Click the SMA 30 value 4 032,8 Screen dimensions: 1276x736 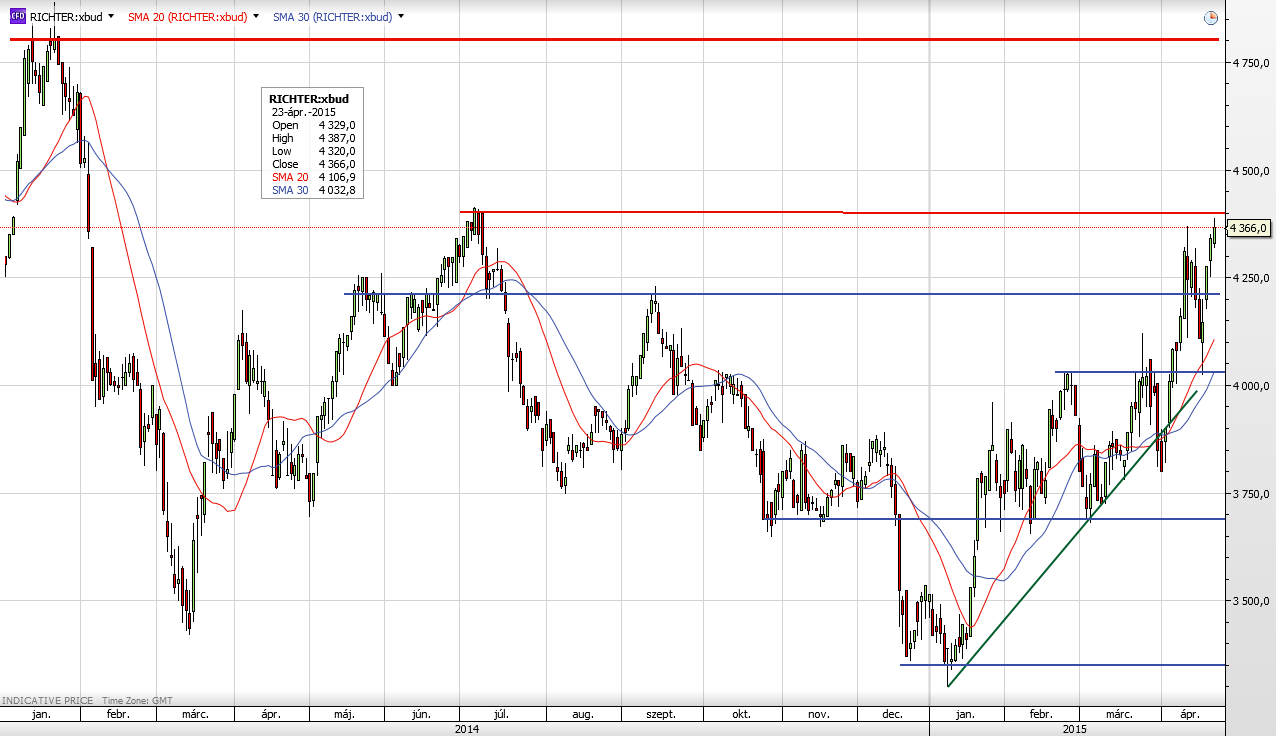click(x=337, y=190)
